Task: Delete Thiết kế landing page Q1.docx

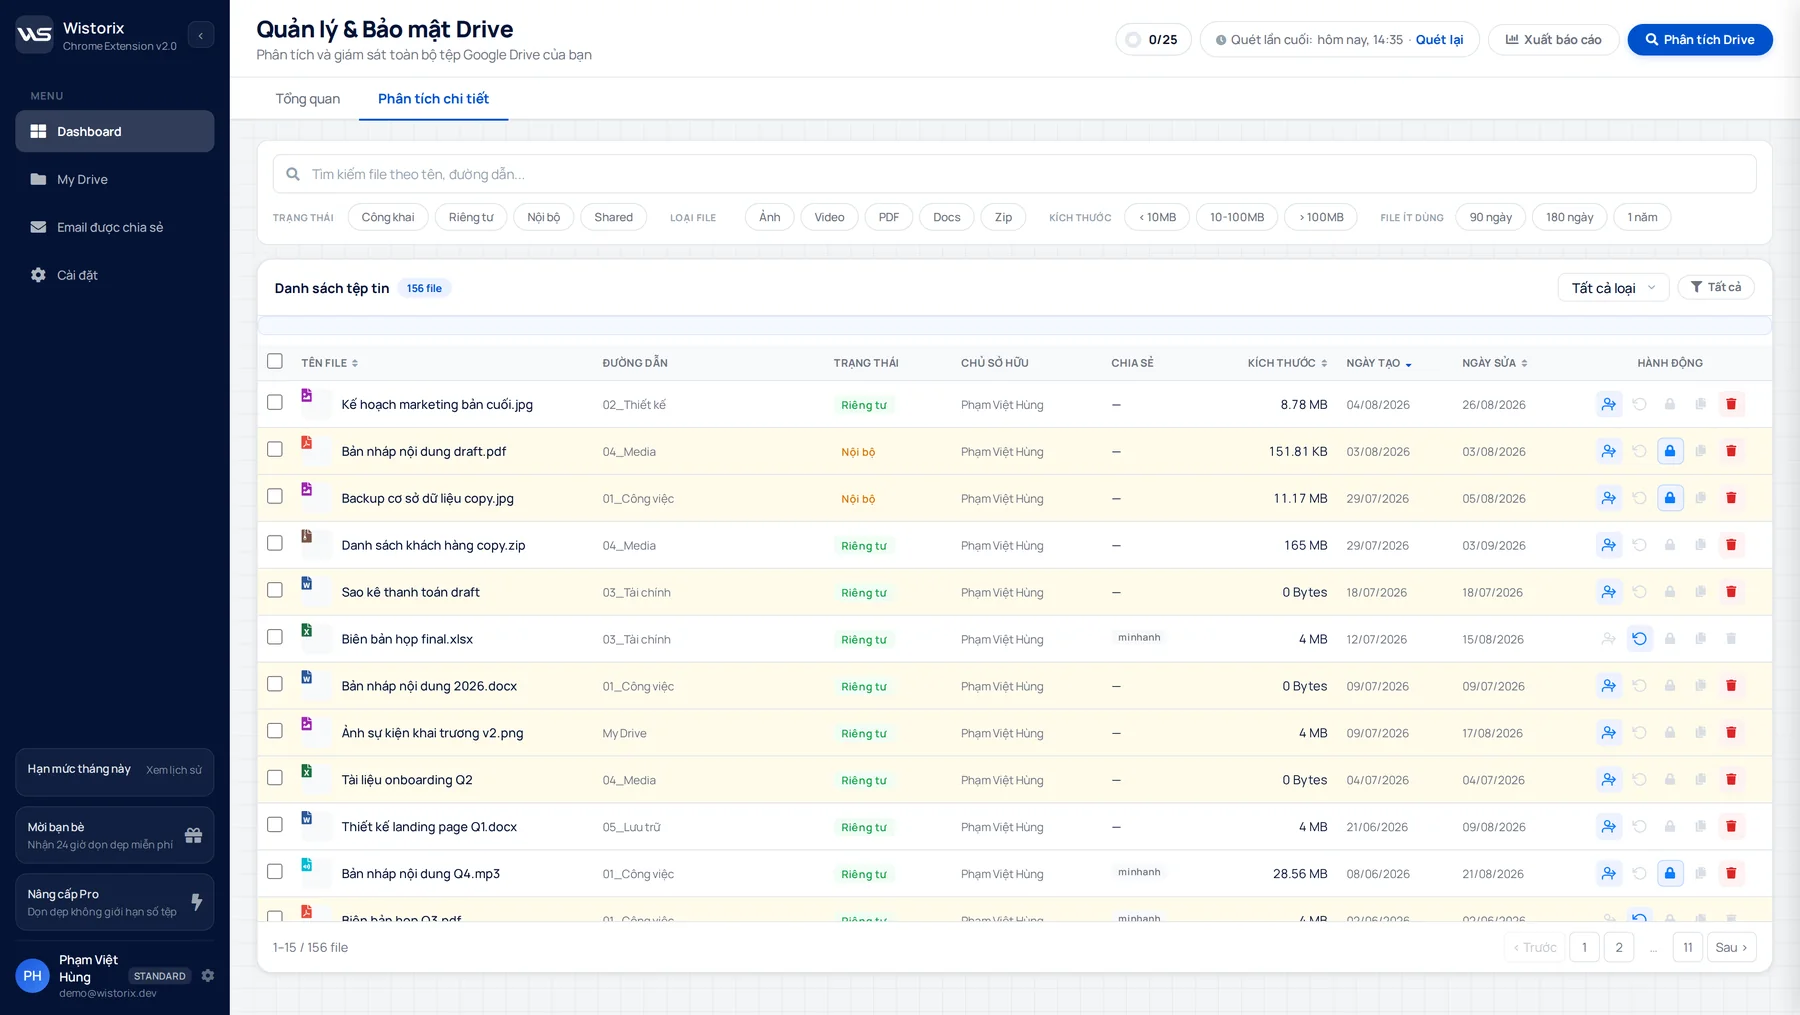Action: point(1731,826)
